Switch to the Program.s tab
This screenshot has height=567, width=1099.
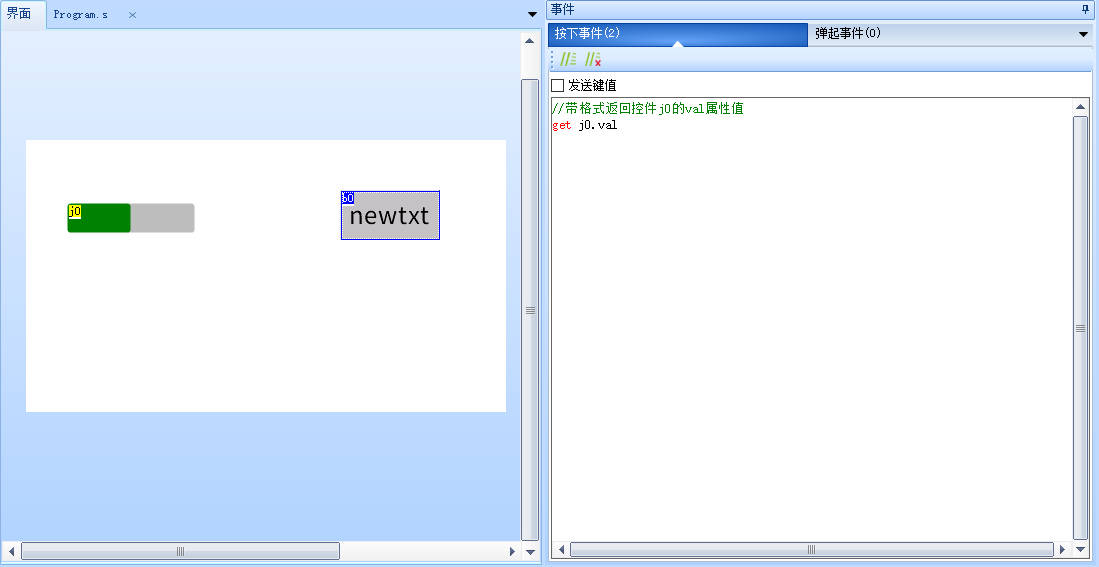[81, 15]
